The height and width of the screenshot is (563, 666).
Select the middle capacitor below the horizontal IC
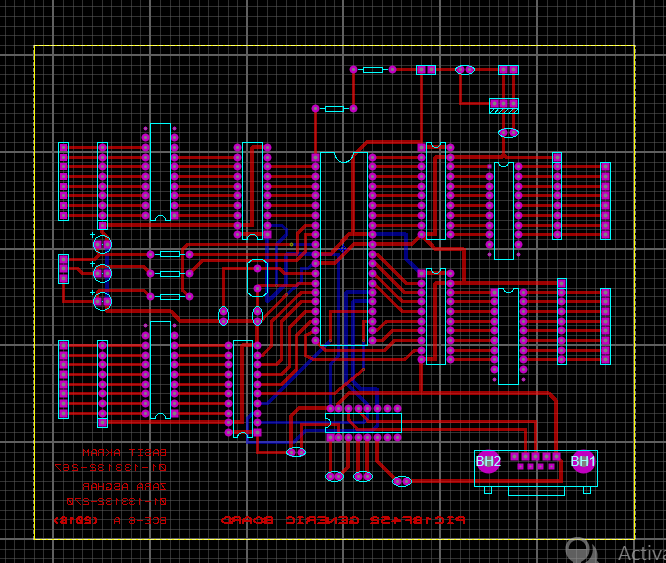click(363, 476)
